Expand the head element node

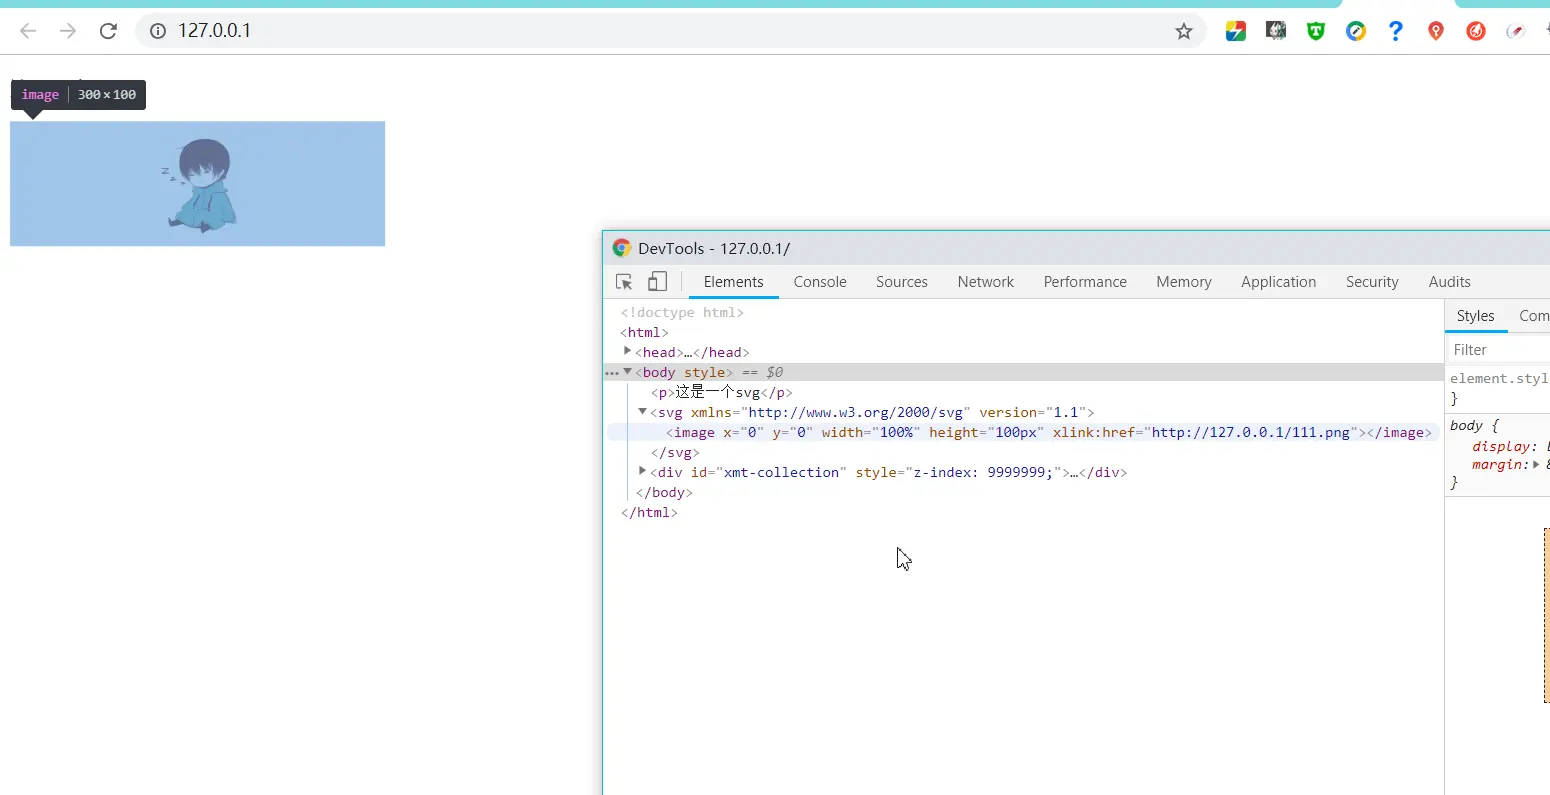[x=627, y=351]
